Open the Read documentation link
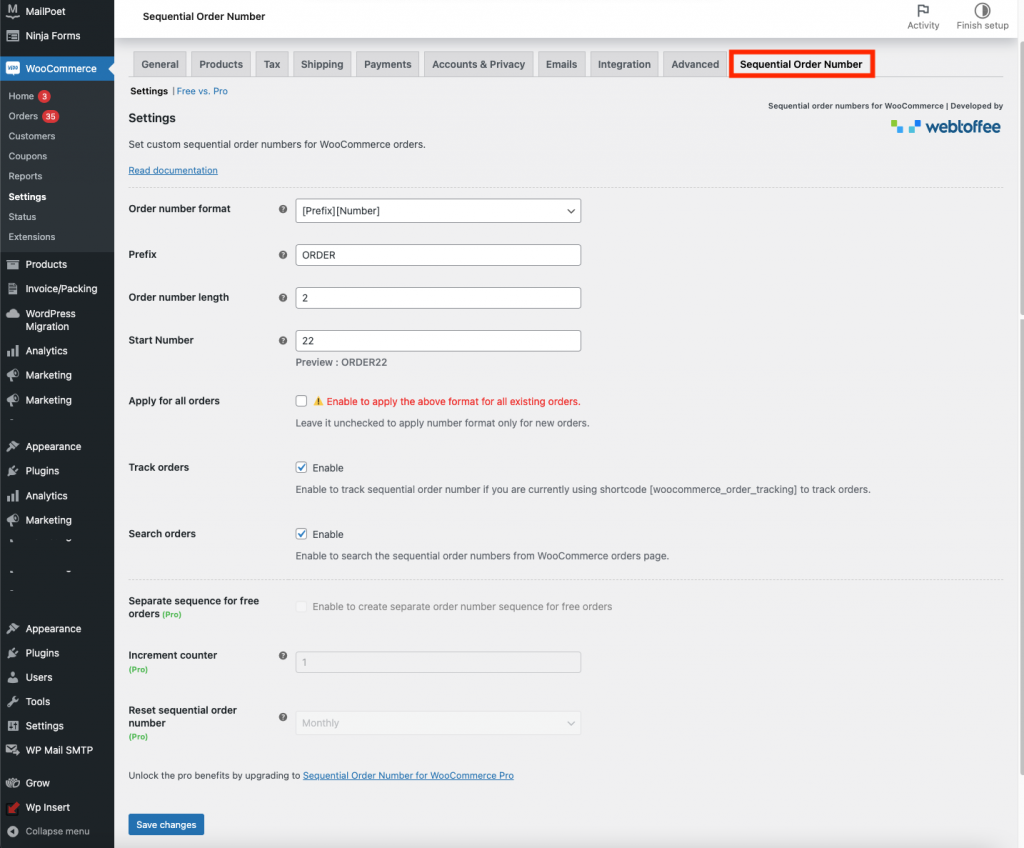This screenshot has width=1024, height=848. pyautogui.click(x=173, y=171)
